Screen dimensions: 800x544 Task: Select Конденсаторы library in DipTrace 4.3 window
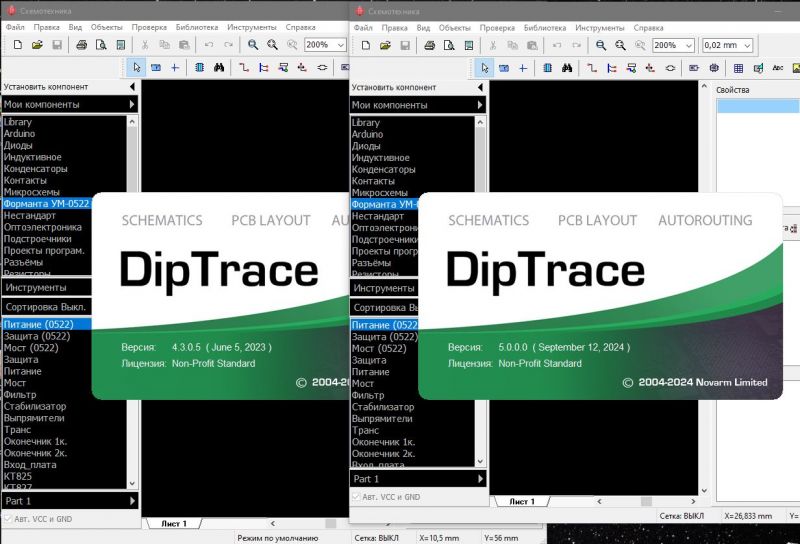(x=35, y=168)
